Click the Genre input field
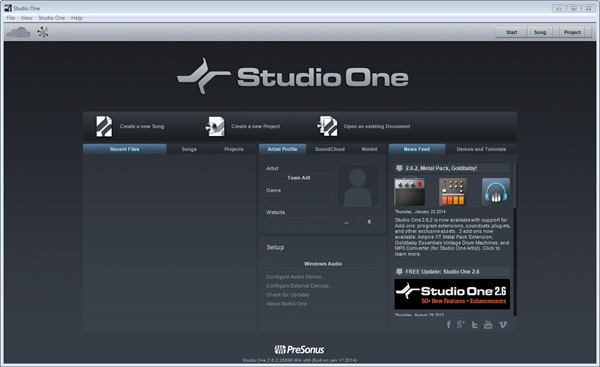600x367 pixels. click(x=299, y=199)
